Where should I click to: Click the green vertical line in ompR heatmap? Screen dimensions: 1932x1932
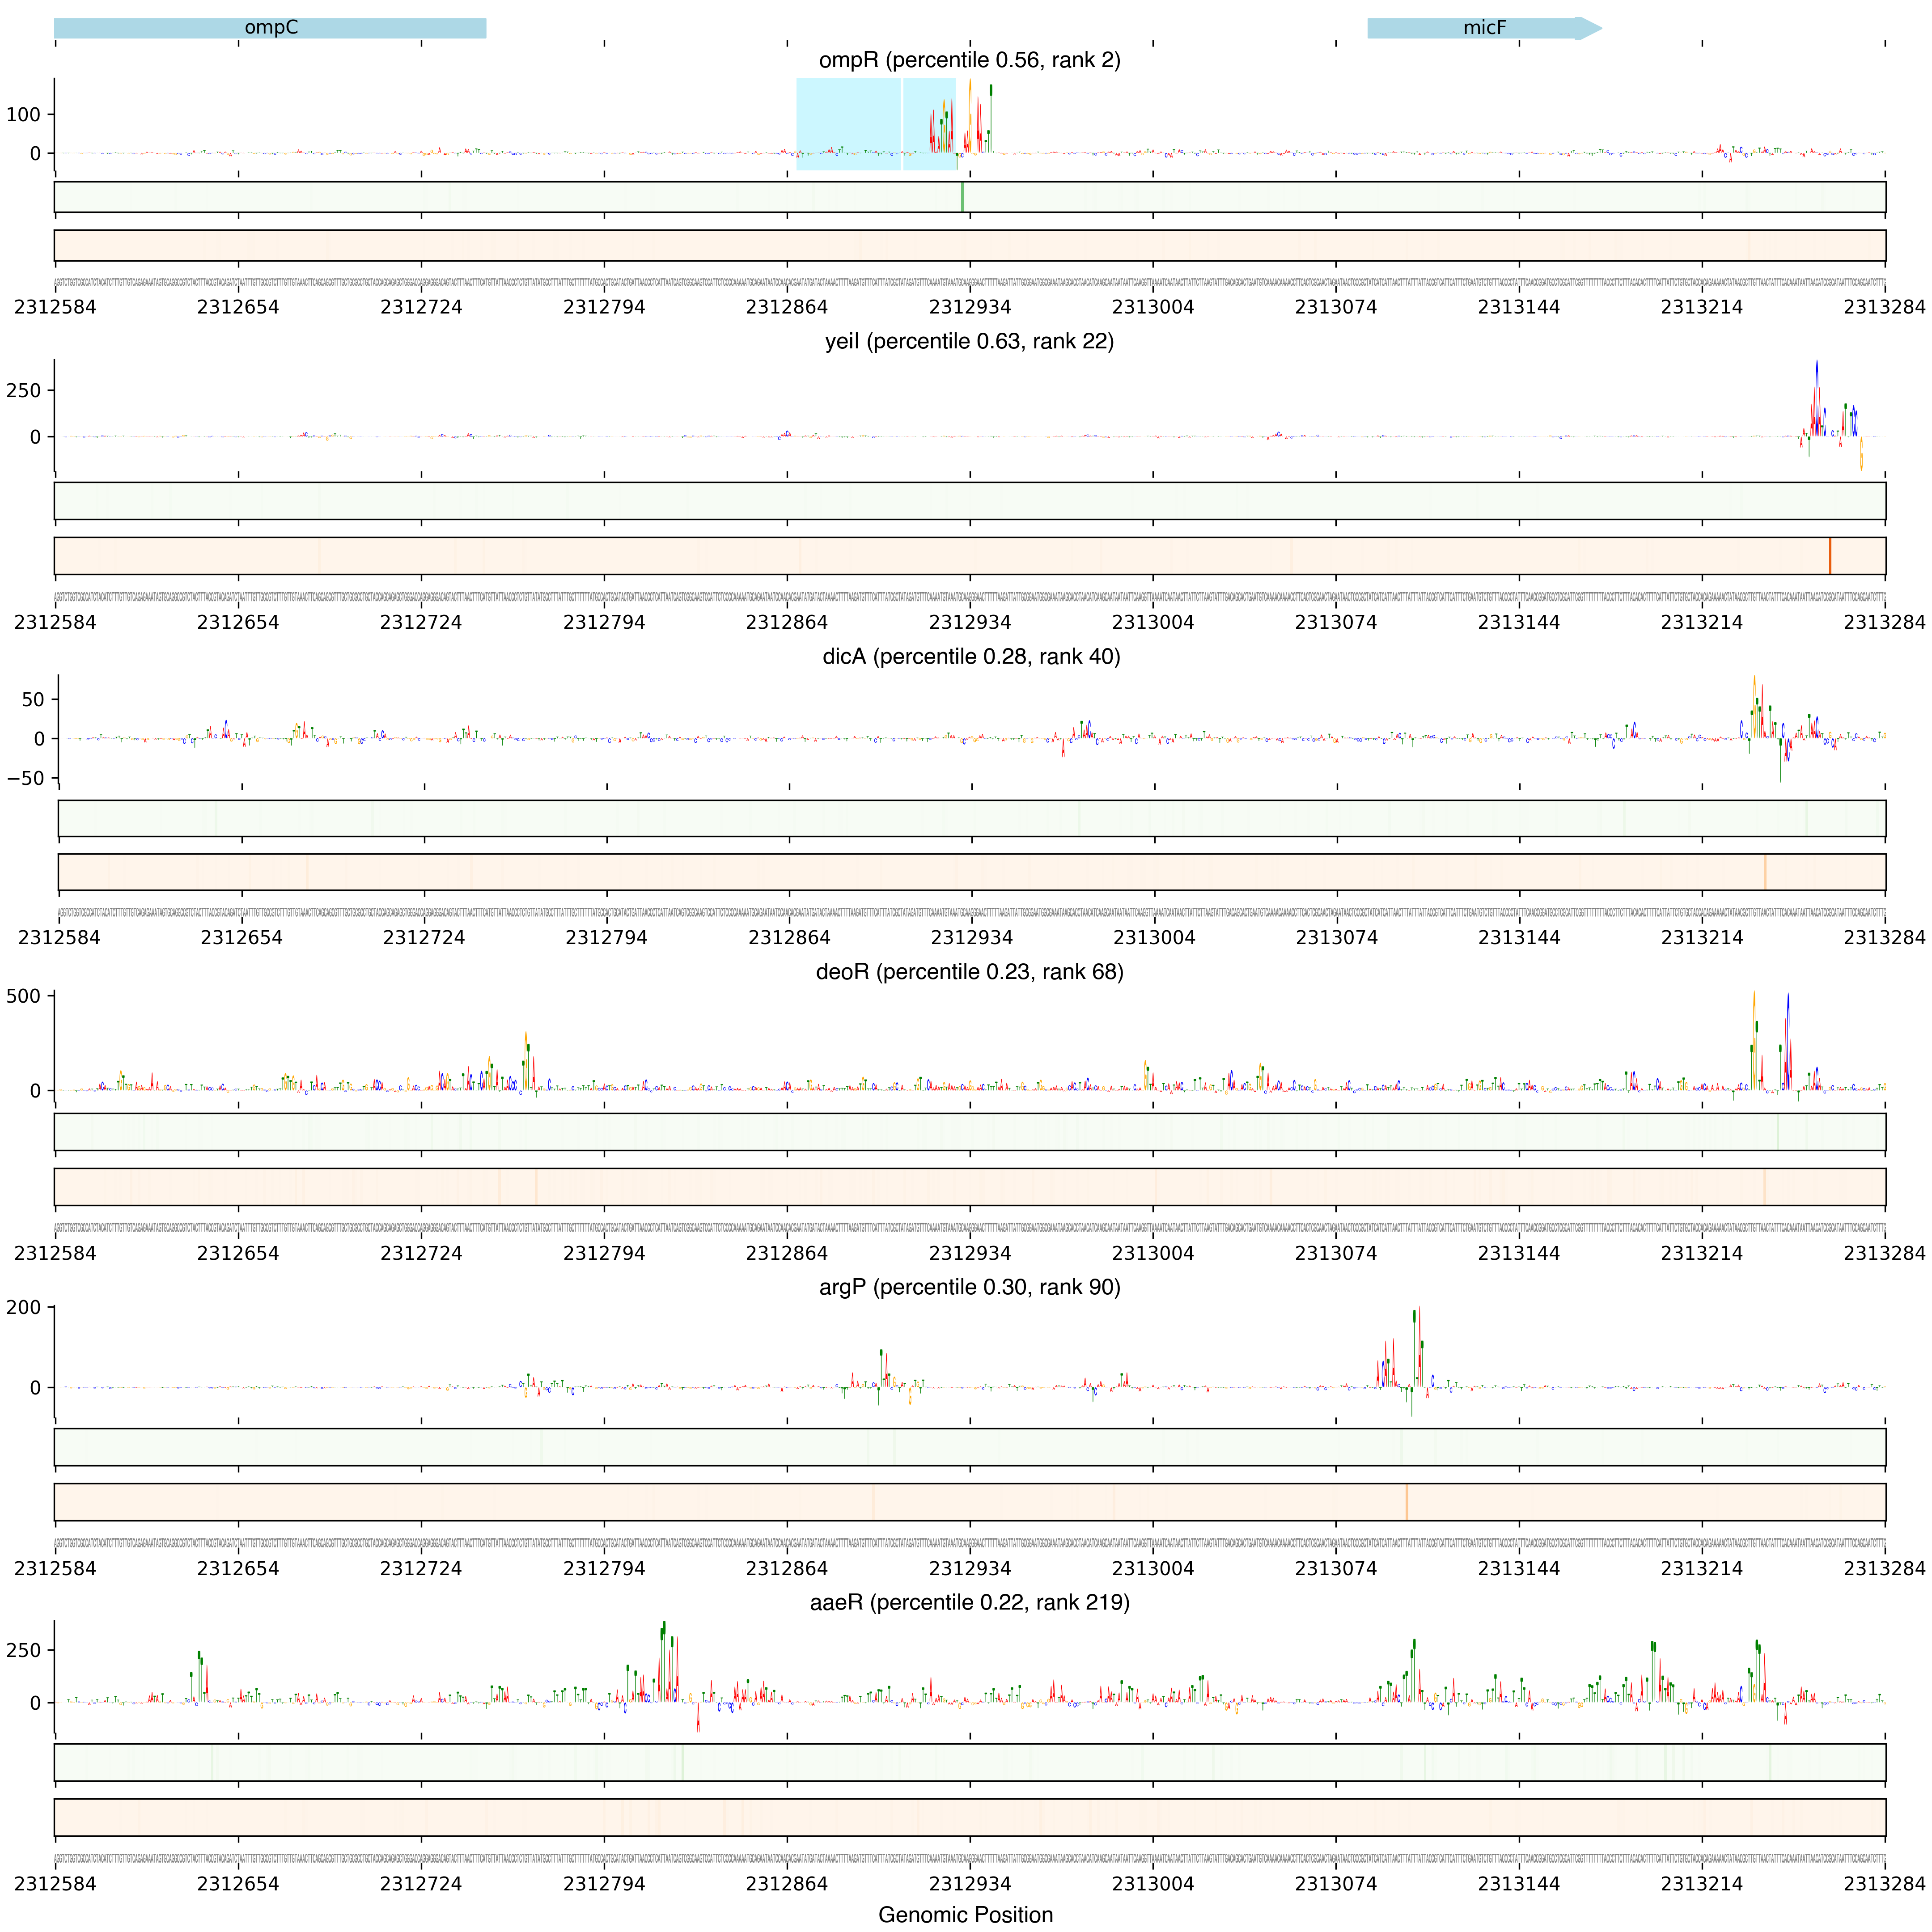coord(962,197)
